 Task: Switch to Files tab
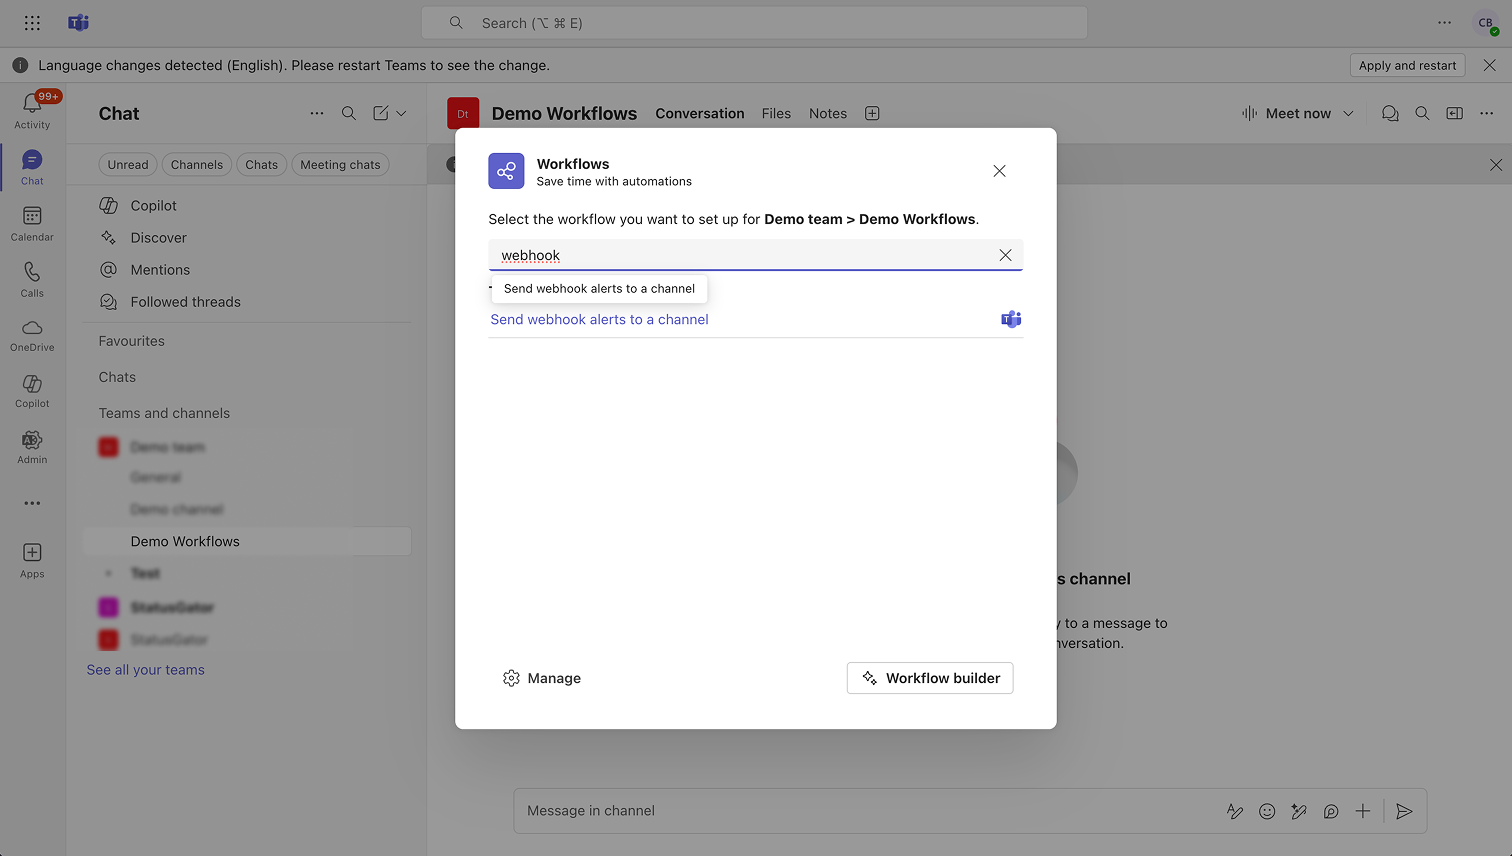point(776,113)
